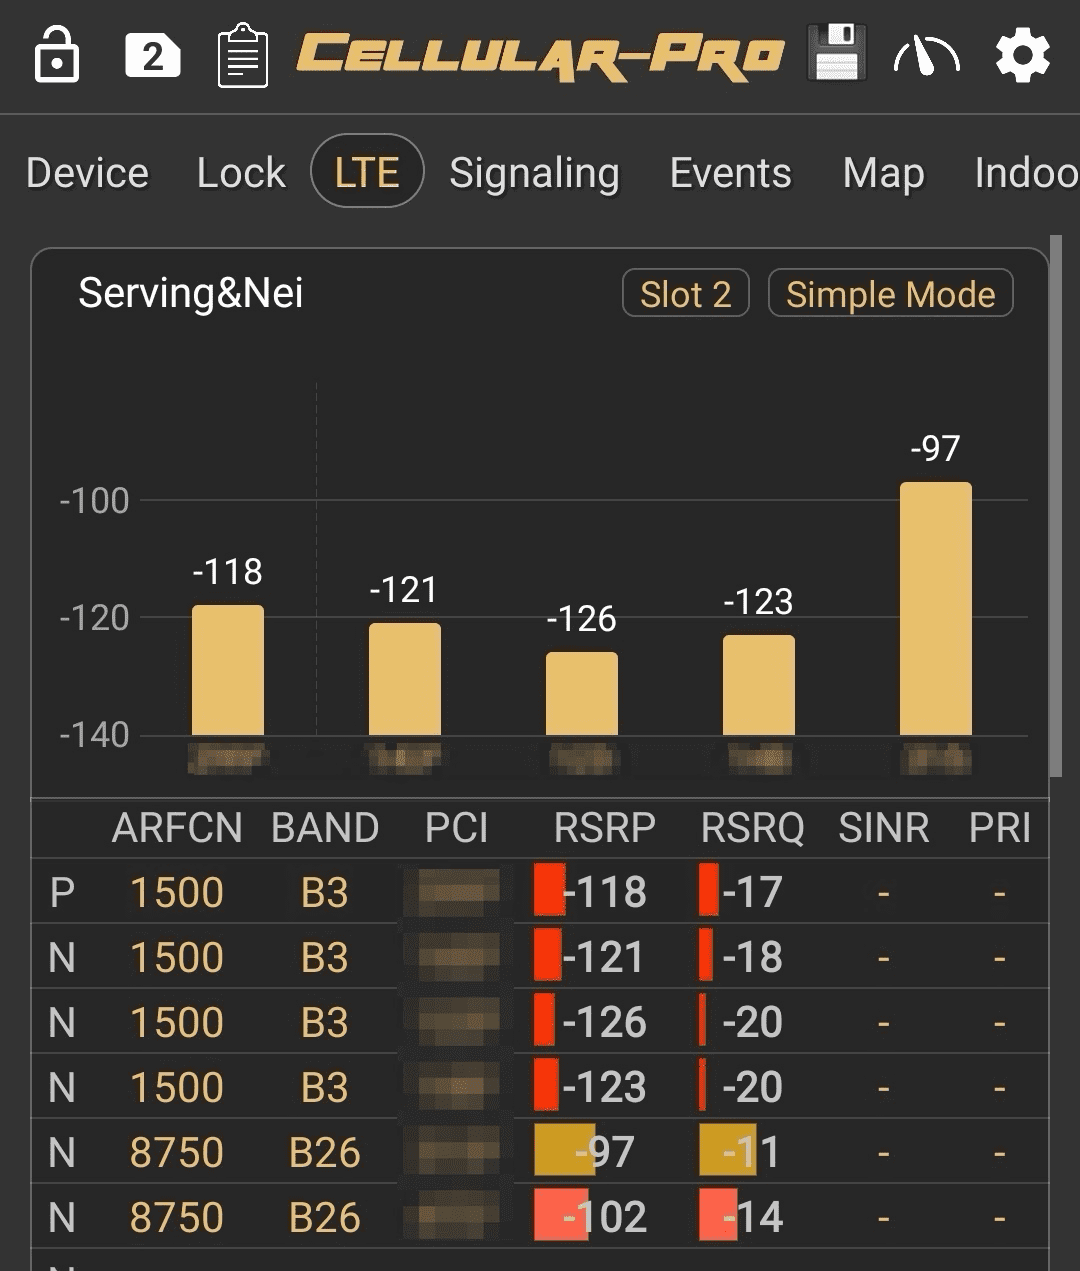Tap the RSRP value -102
Viewport: 1080px width, 1271px height.
click(x=605, y=1217)
